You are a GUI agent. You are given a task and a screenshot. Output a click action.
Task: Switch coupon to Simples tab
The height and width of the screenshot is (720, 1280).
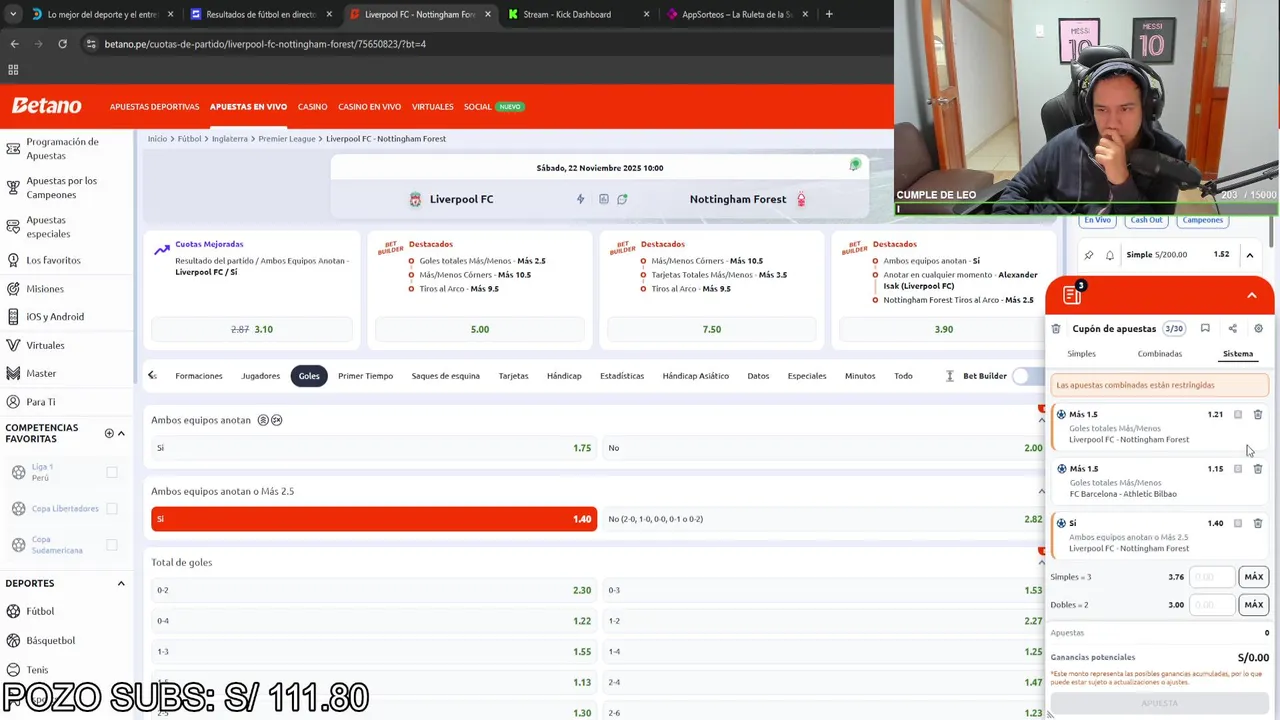point(1081,354)
